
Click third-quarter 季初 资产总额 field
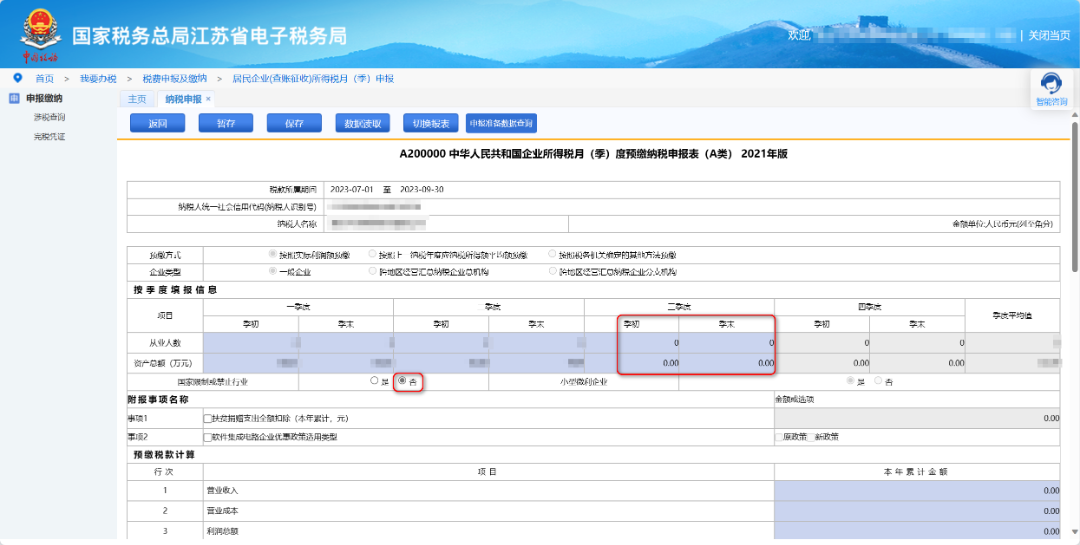(x=632, y=362)
